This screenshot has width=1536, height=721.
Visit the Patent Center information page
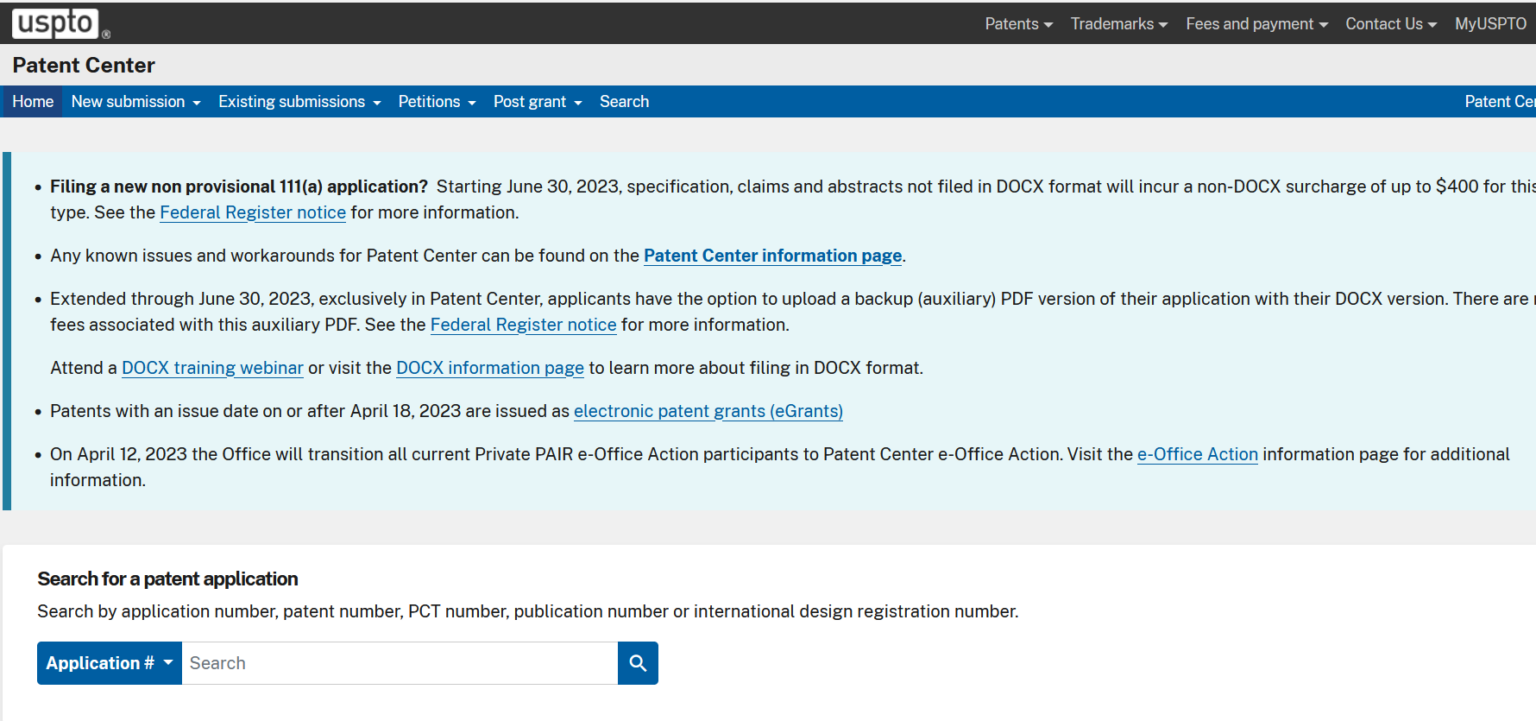tap(772, 255)
